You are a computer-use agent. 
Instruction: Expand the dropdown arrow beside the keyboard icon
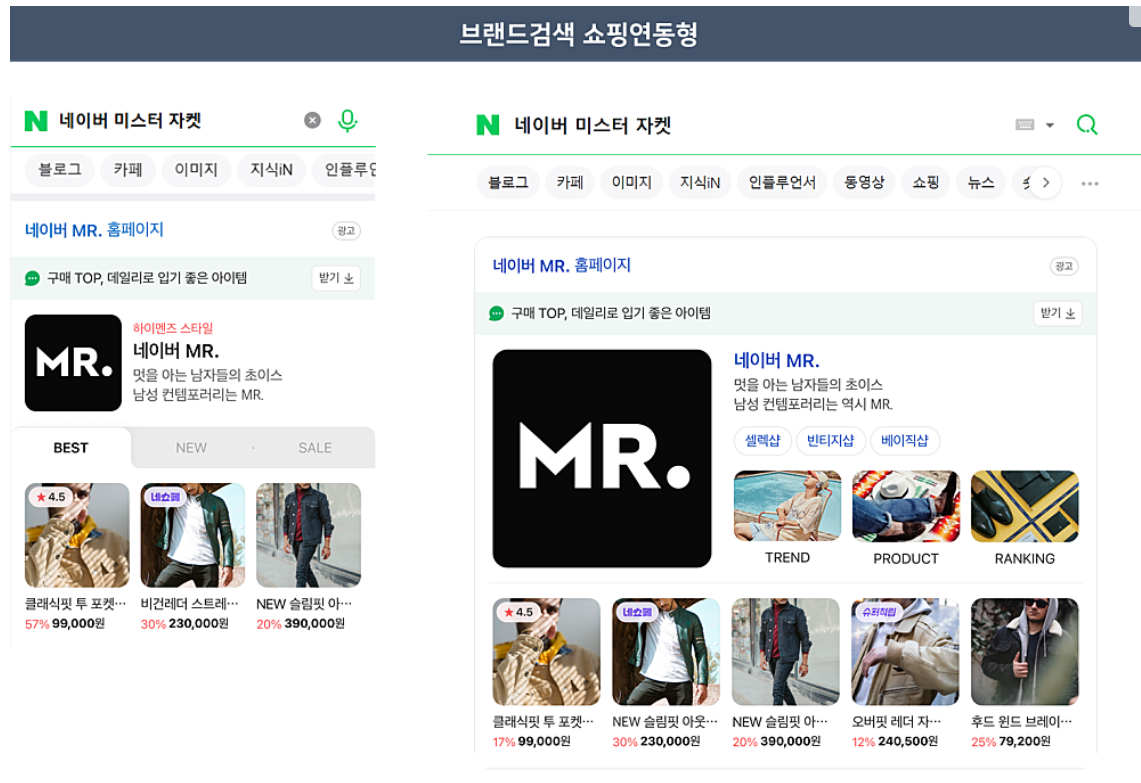[x=1050, y=125]
